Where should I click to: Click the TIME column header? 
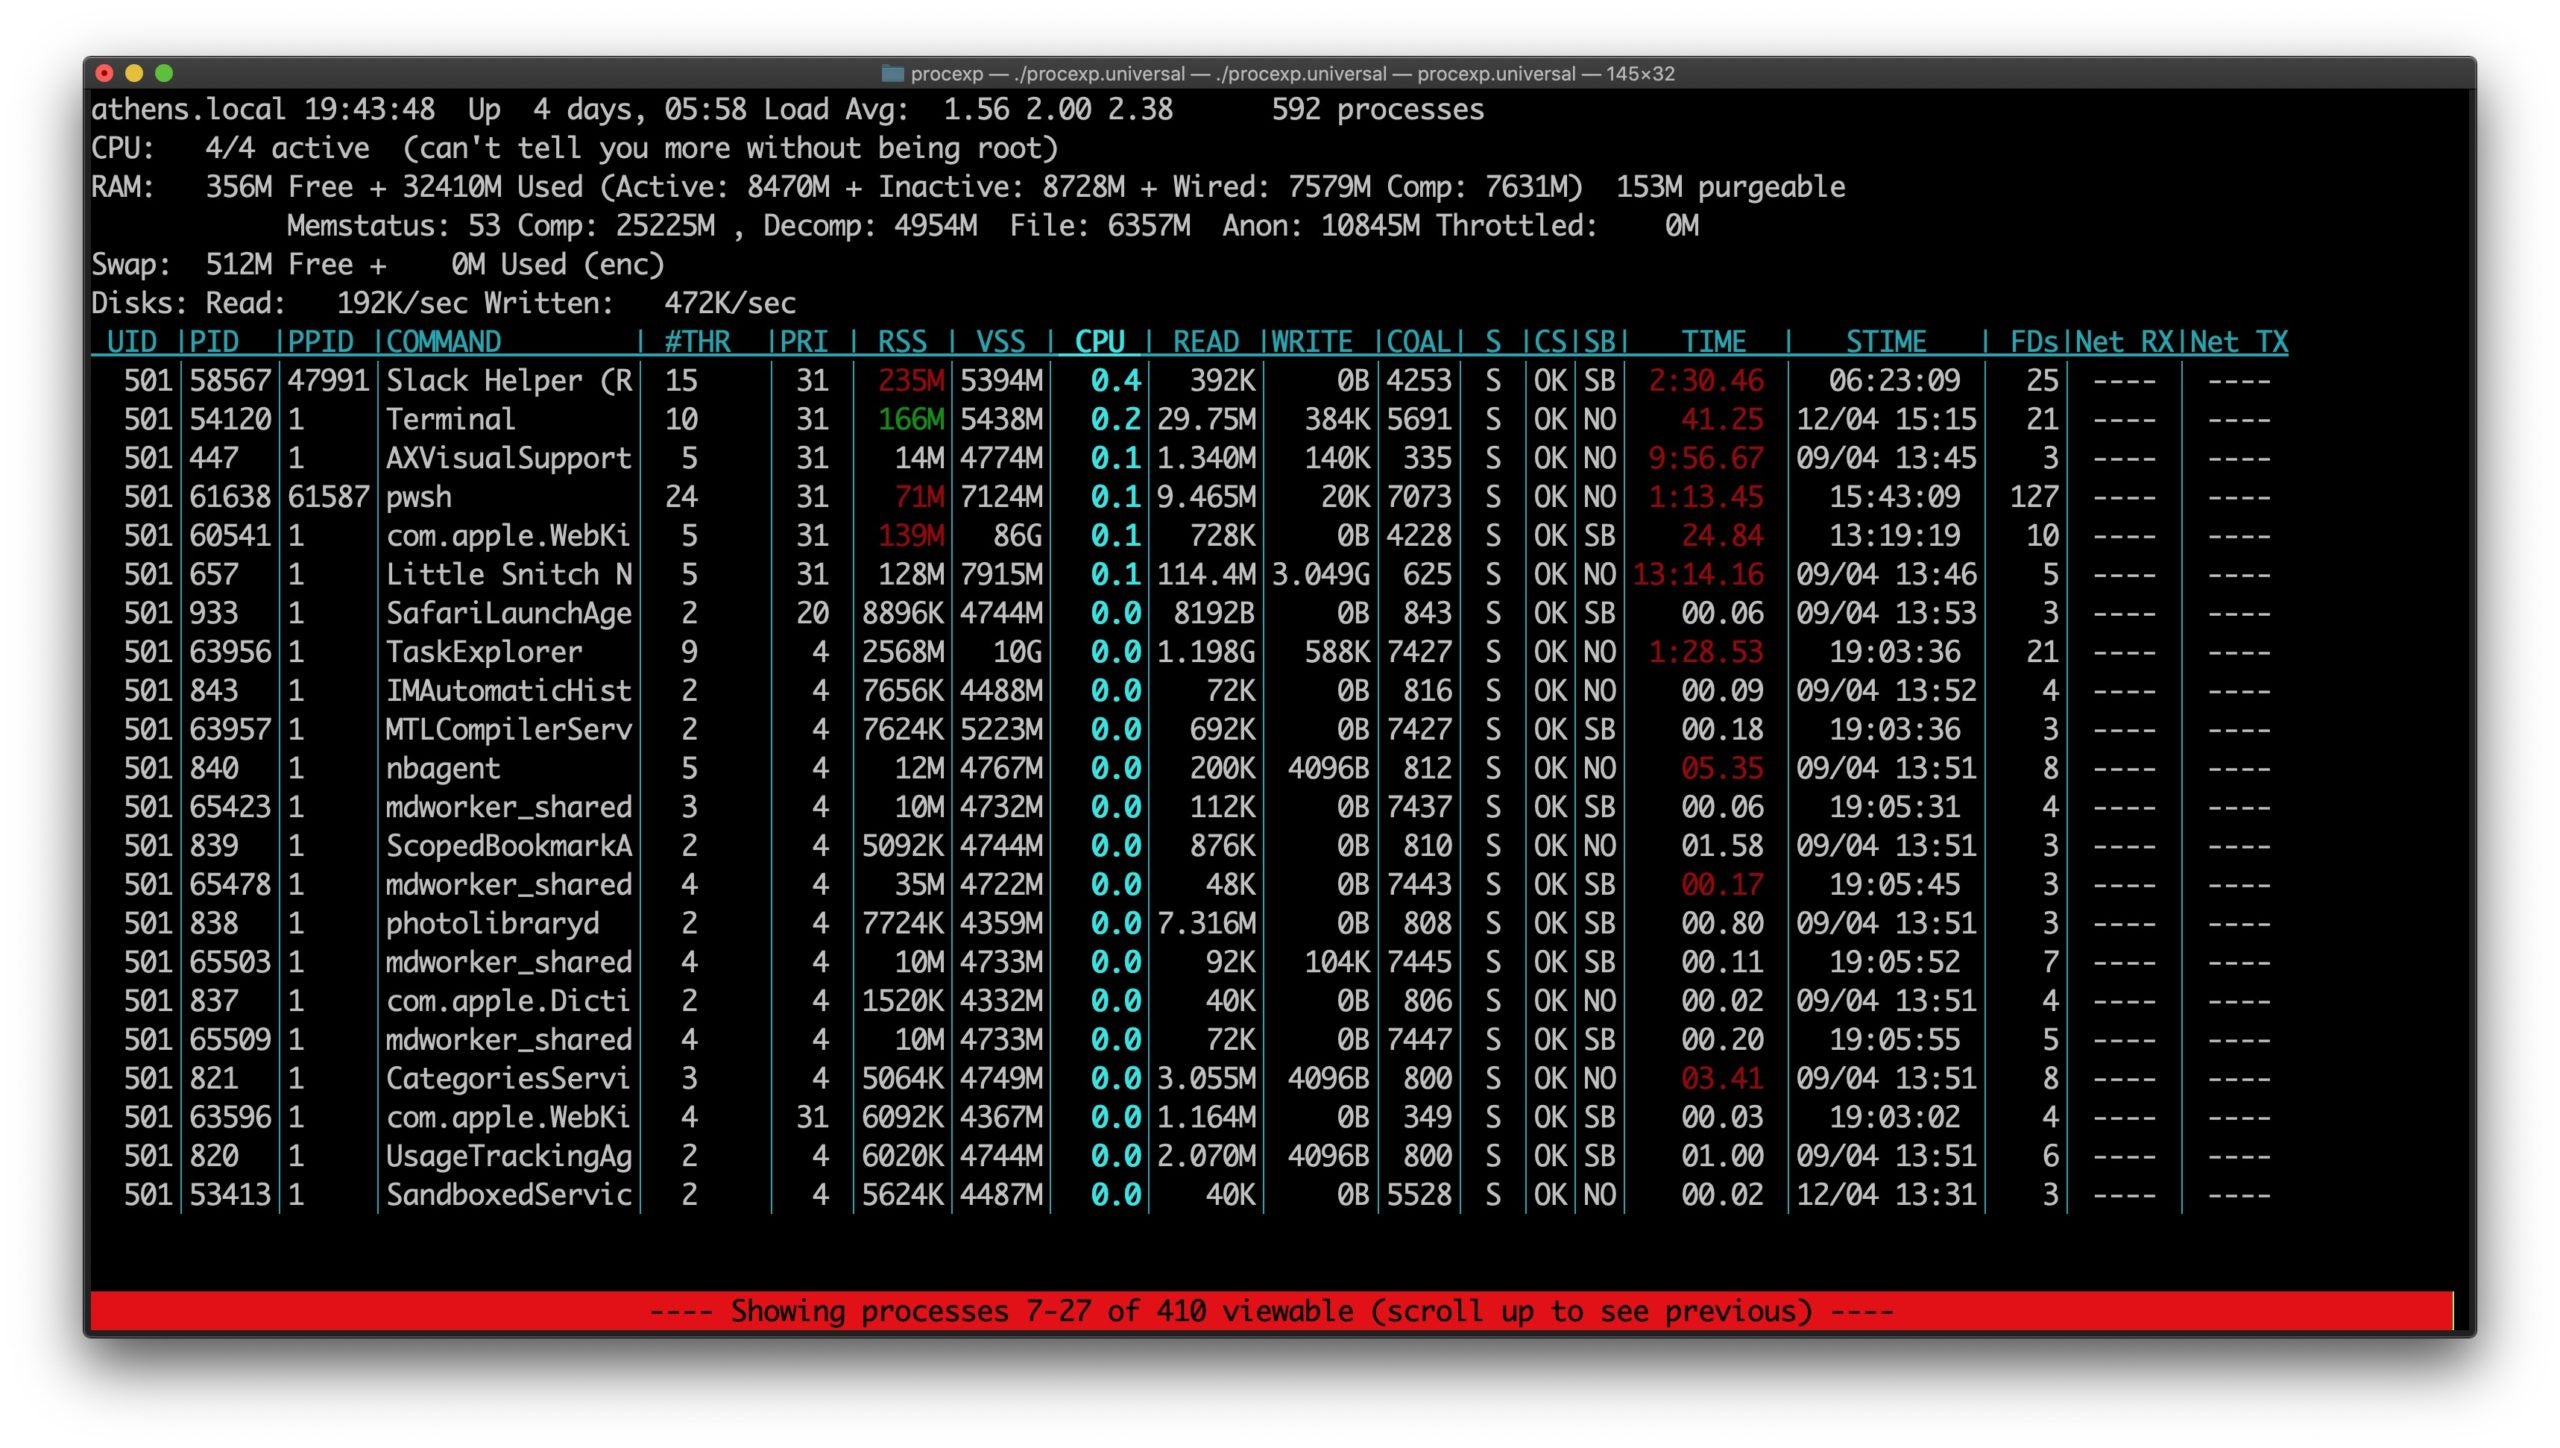pos(1713,342)
